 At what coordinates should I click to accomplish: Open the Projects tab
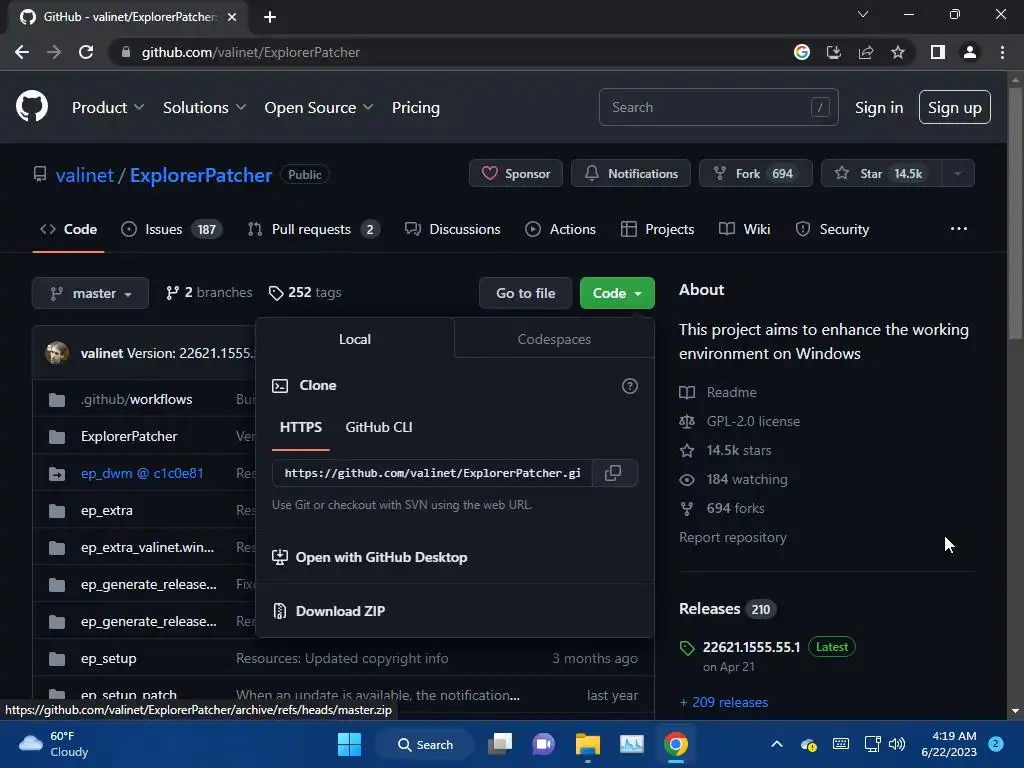pyautogui.click(x=657, y=229)
